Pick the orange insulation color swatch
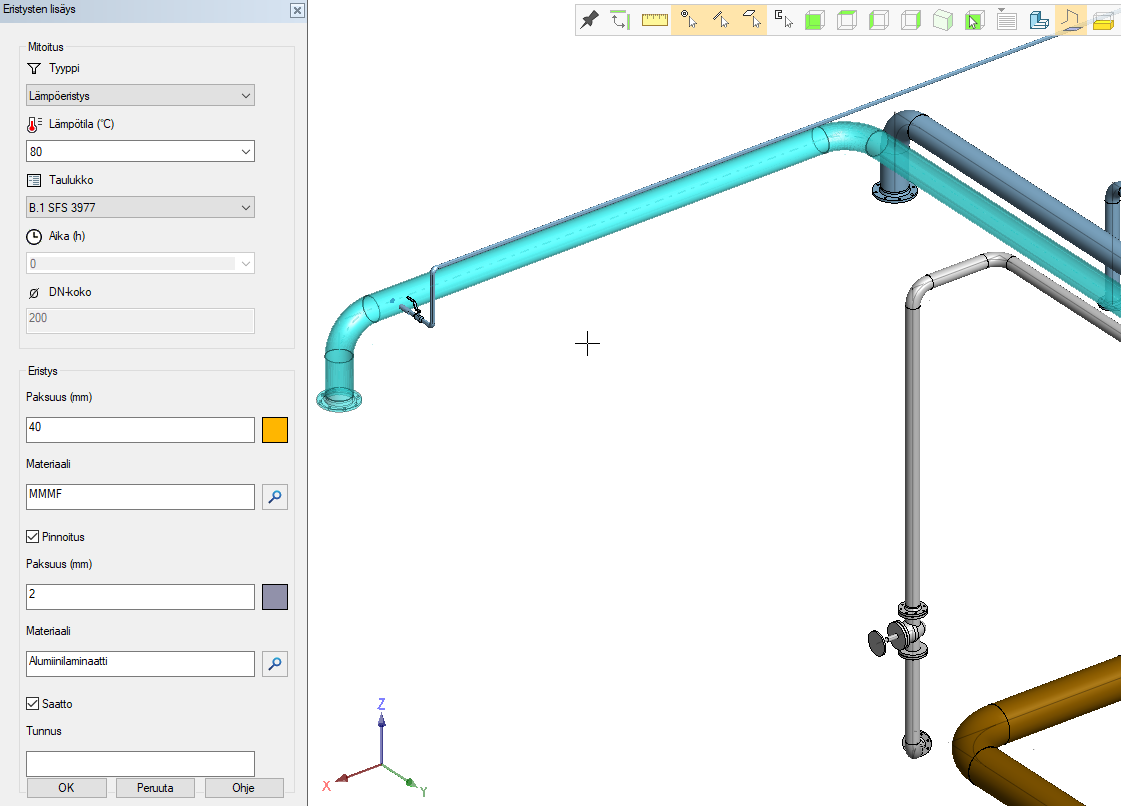This screenshot has height=806, width=1121. [275, 430]
